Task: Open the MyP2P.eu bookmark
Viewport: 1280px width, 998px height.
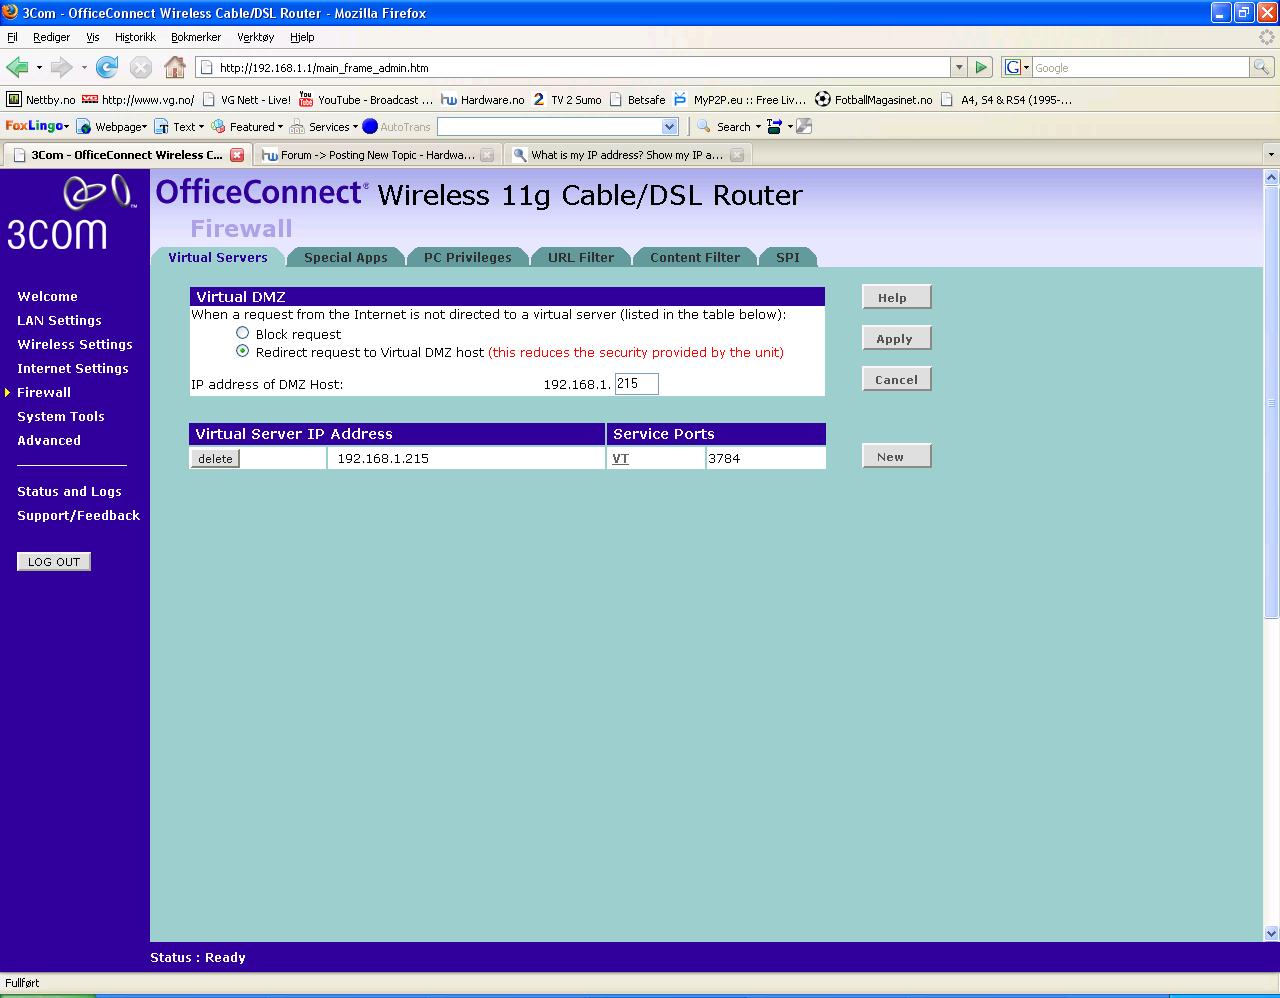Action: [740, 99]
